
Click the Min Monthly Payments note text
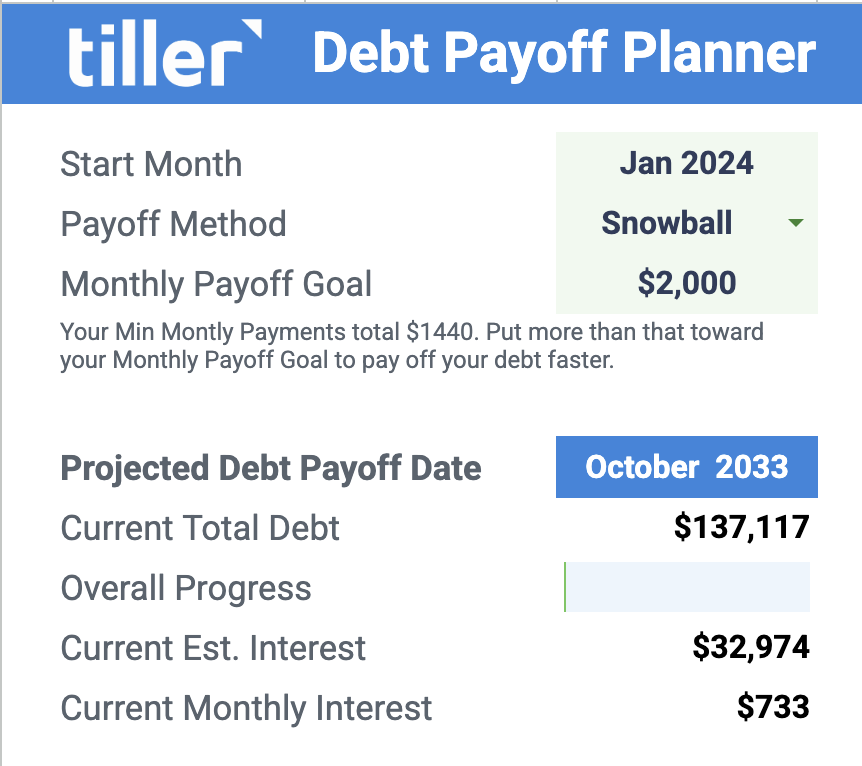point(412,346)
